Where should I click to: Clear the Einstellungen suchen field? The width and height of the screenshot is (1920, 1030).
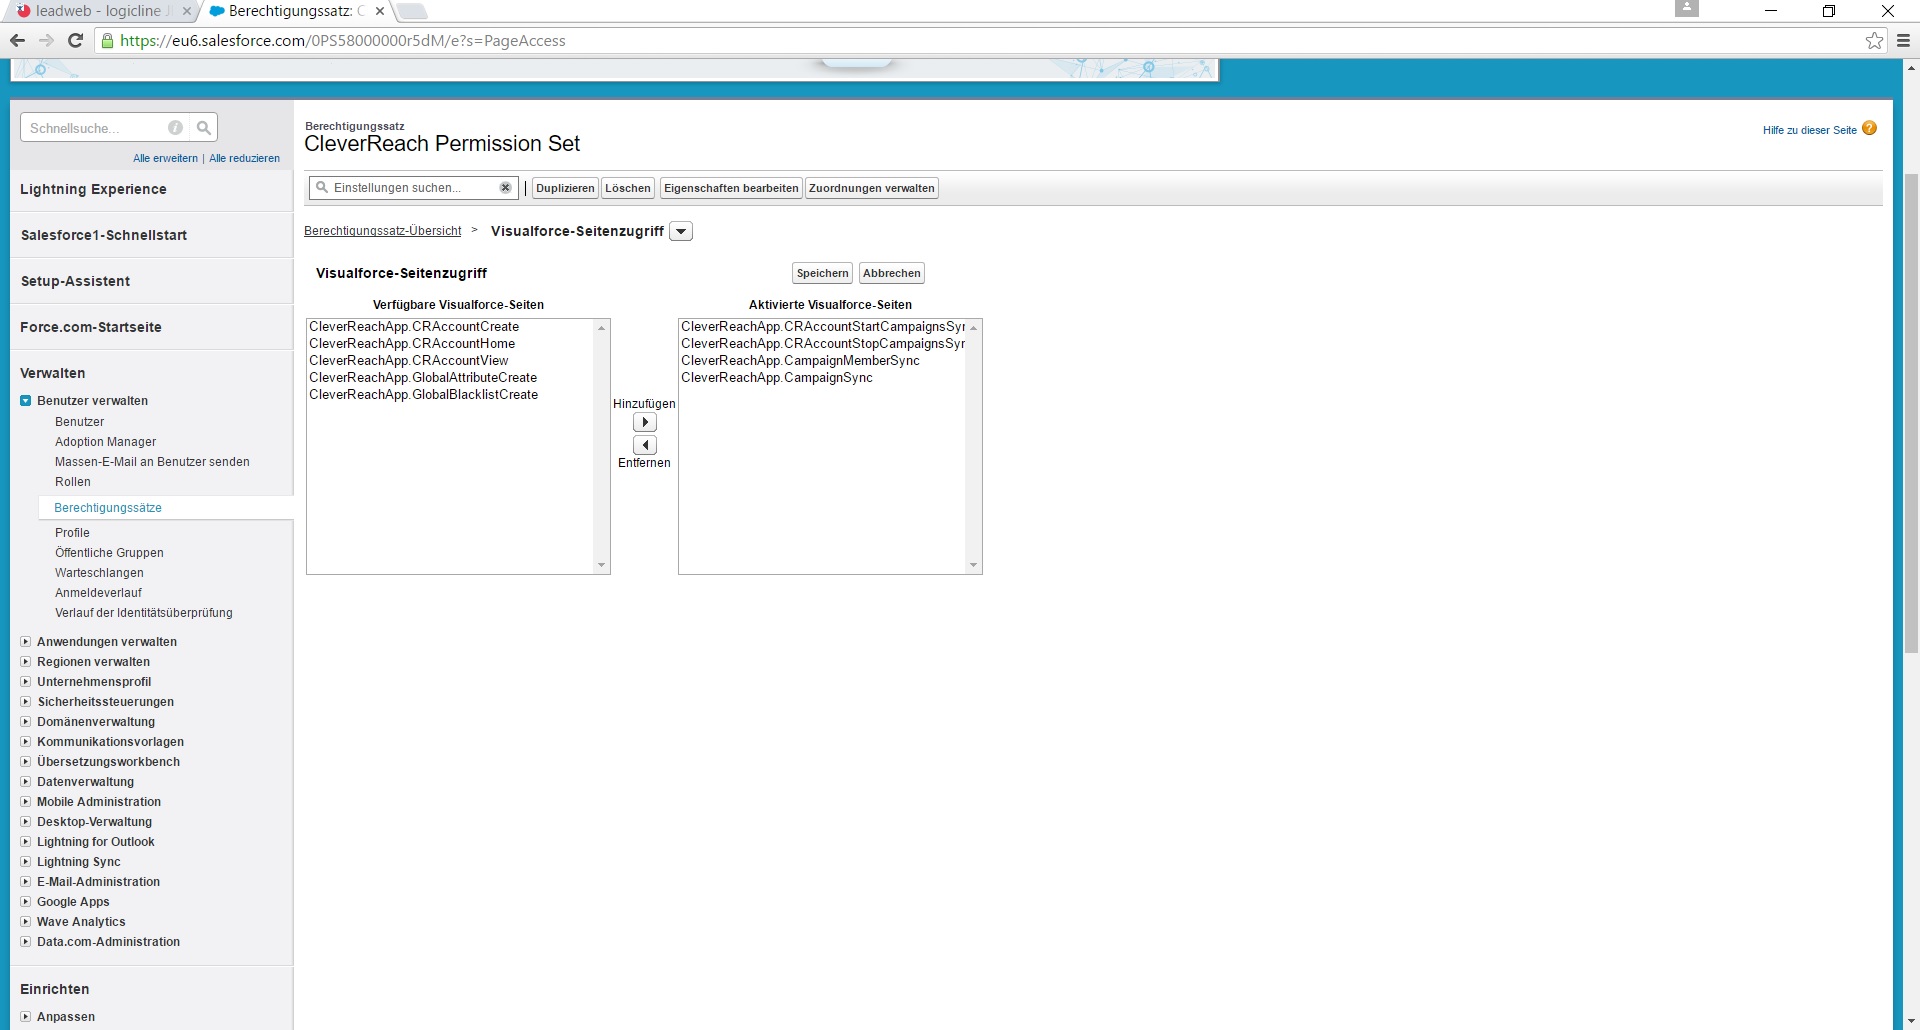click(x=505, y=187)
